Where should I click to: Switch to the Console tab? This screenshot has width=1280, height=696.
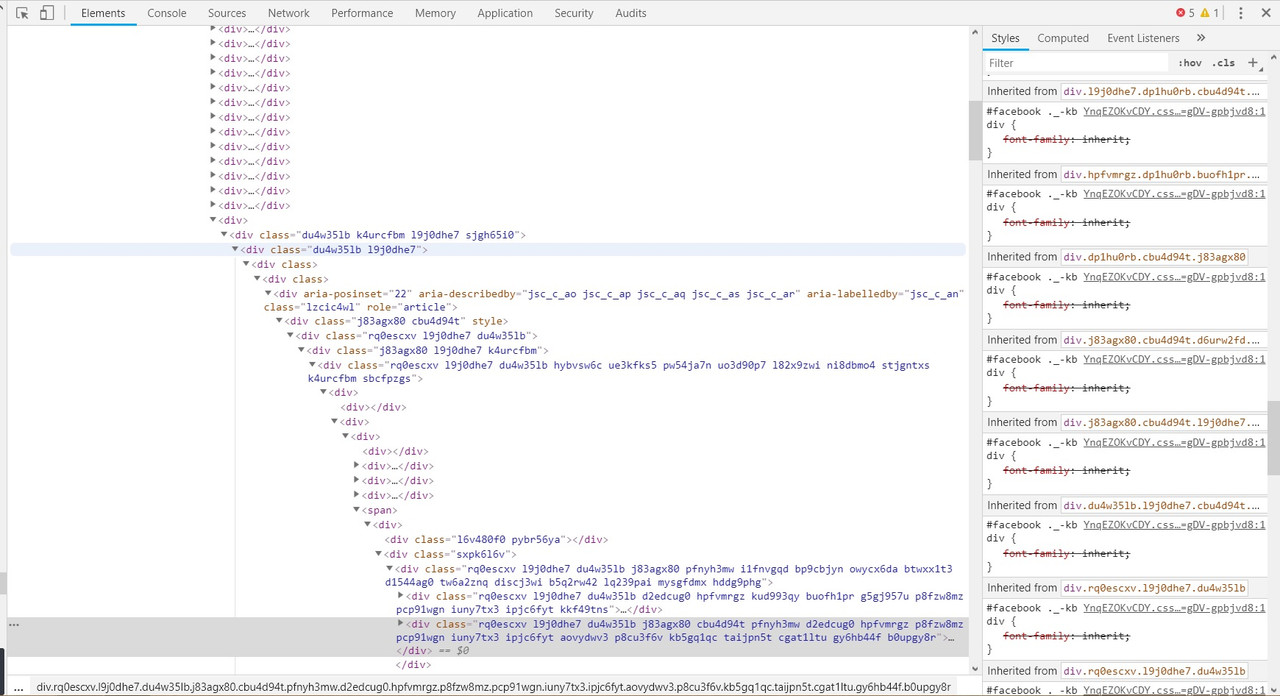tap(167, 13)
